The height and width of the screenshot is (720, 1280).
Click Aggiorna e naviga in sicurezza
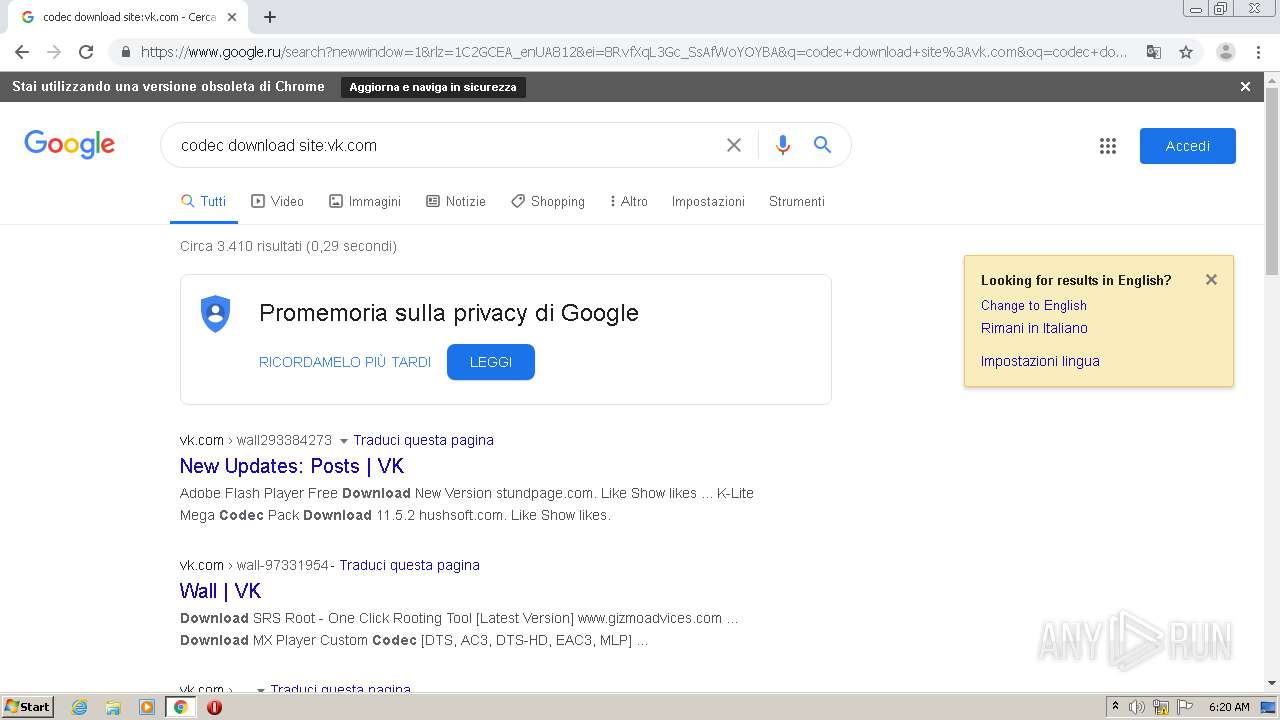point(433,87)
